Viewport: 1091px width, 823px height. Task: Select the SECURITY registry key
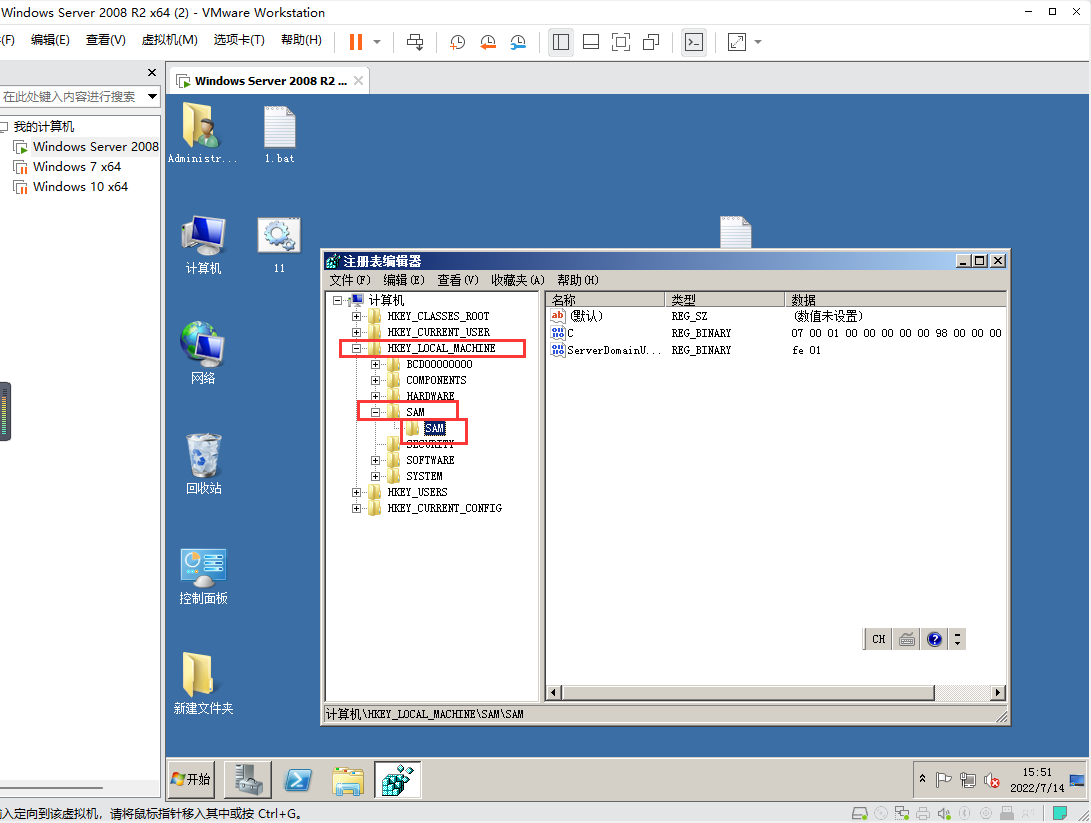[x=430, y=445]
